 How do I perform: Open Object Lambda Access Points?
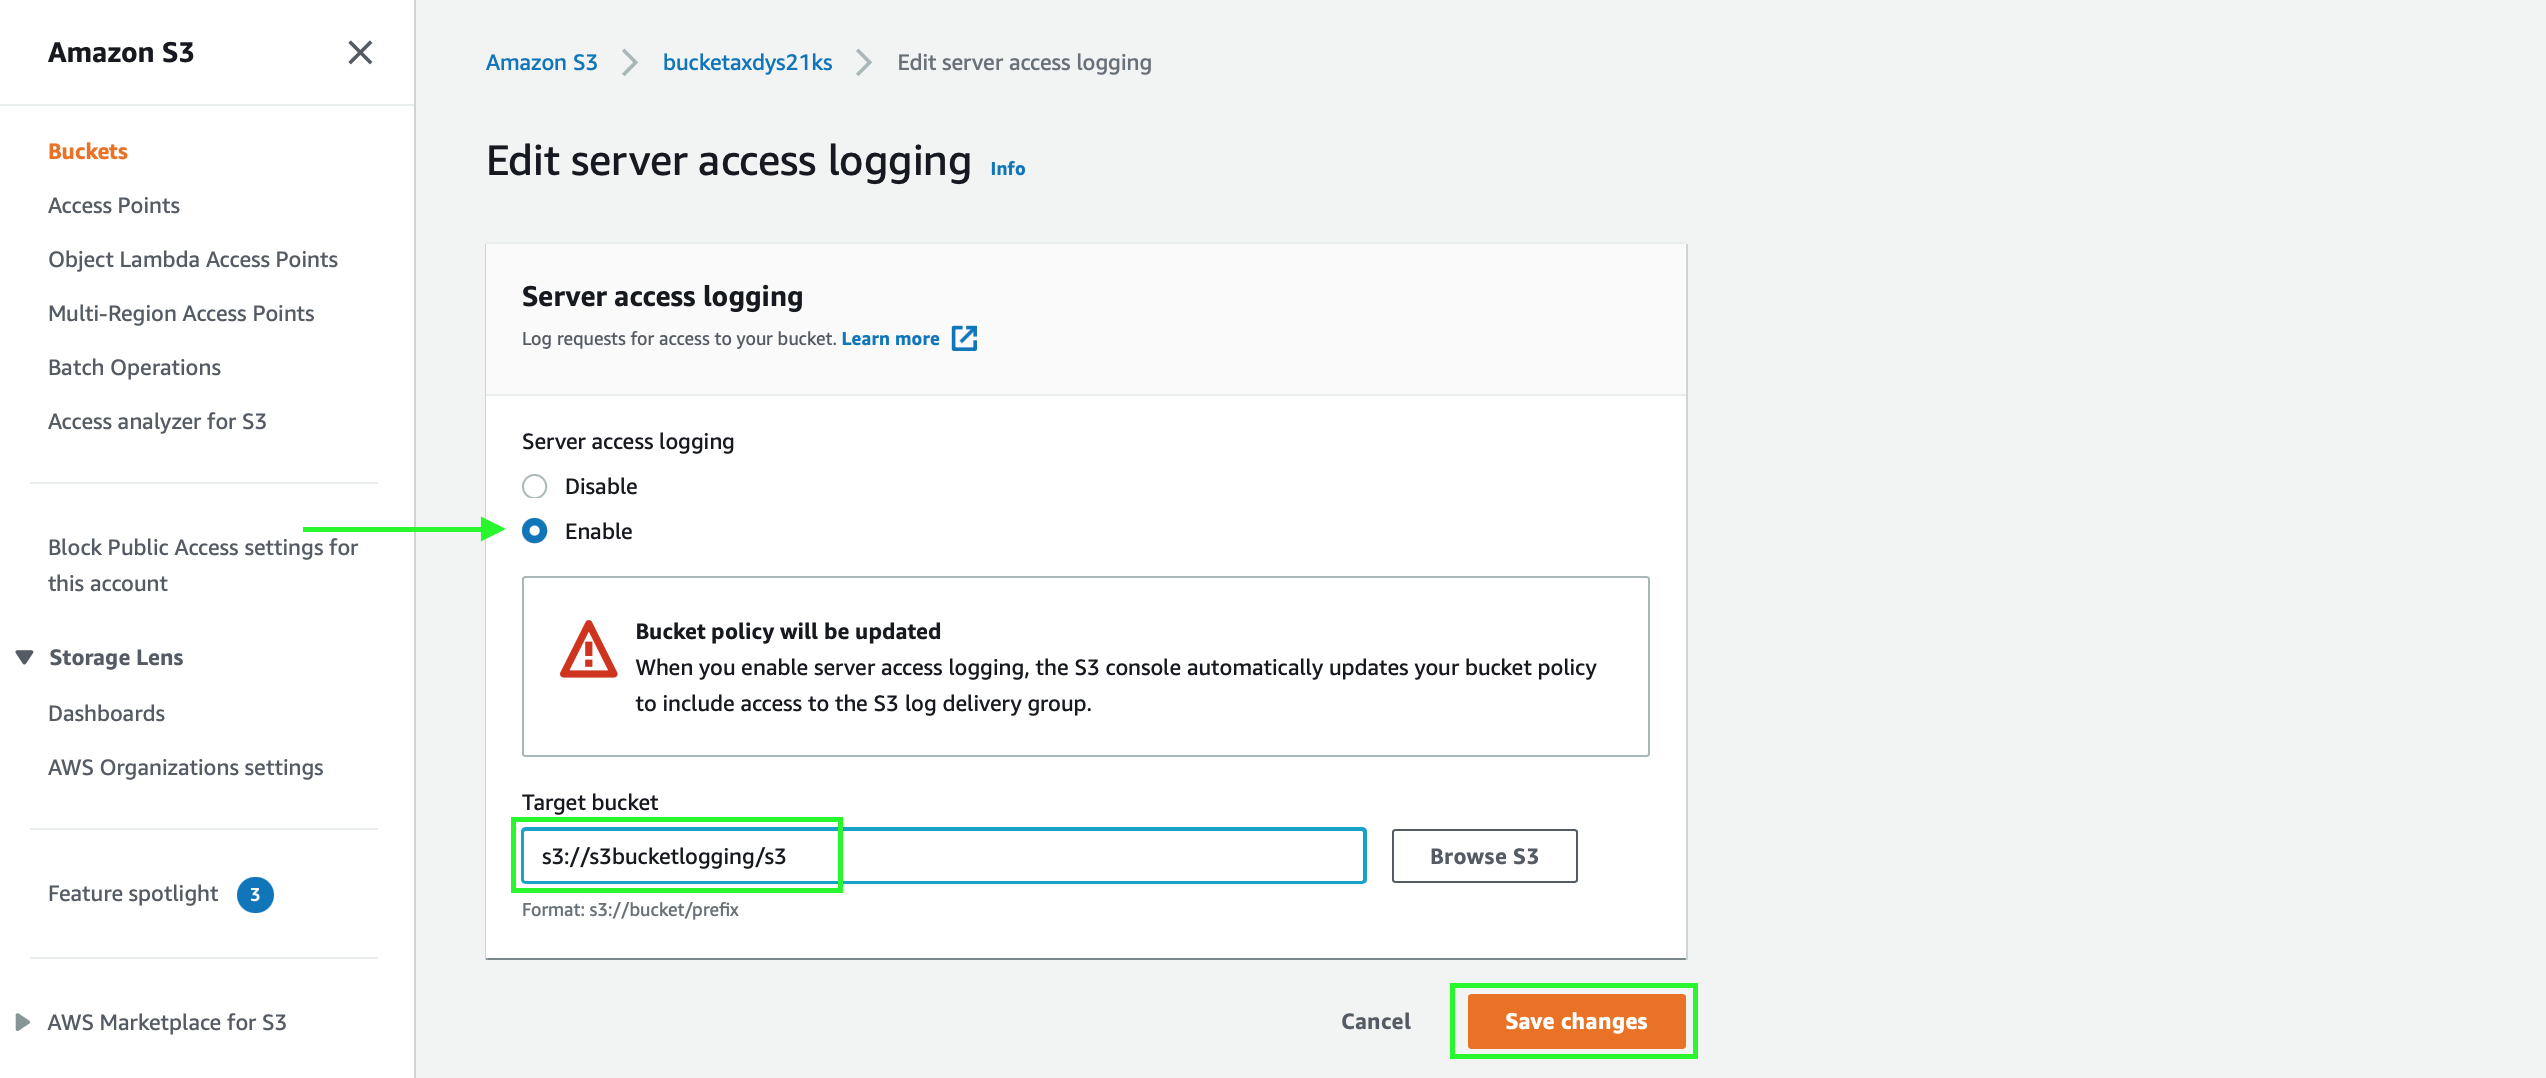tap(192, 259)
